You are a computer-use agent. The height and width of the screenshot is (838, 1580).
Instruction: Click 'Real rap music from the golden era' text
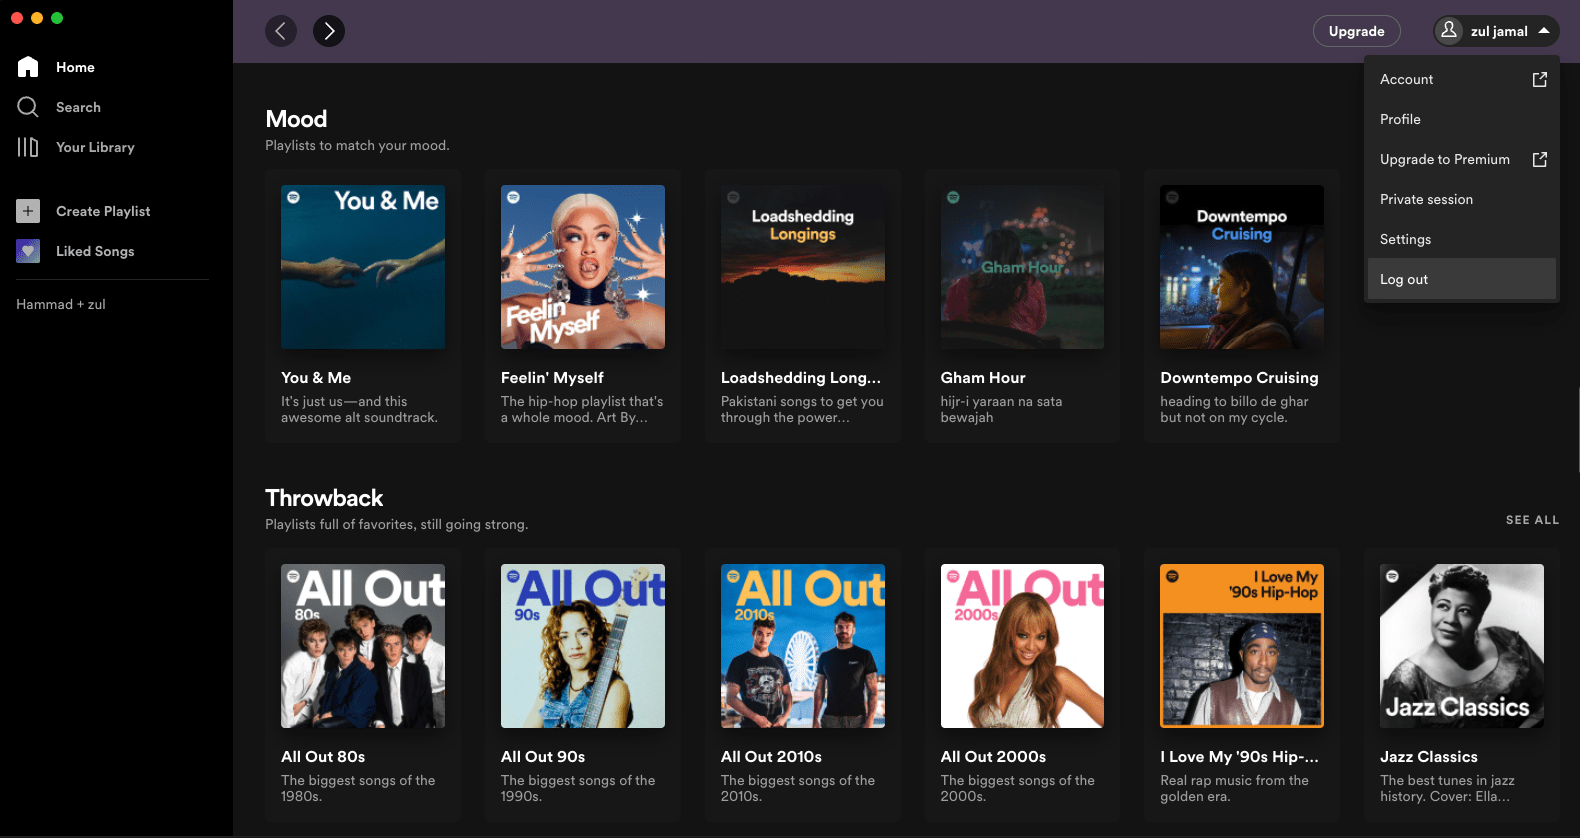[1234, 788]
